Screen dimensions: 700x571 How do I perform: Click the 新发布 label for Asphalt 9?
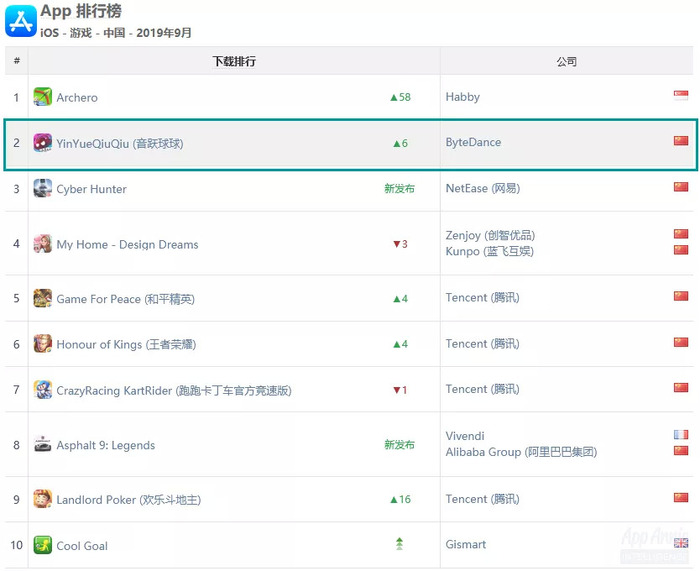[x=399, y=445]
